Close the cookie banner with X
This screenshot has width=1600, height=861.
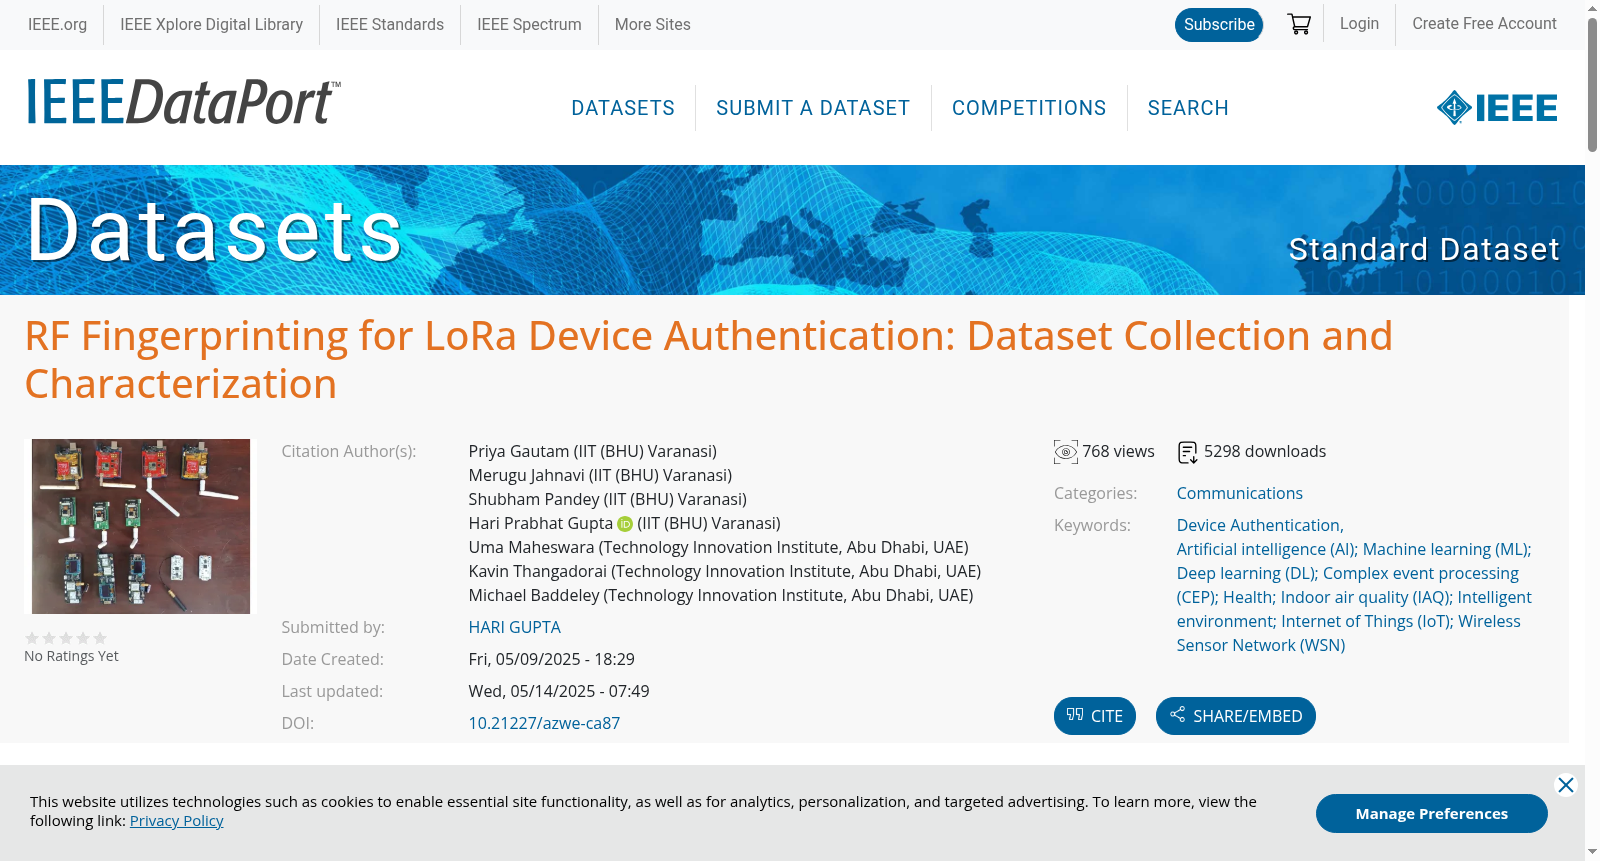(1566, 785)
